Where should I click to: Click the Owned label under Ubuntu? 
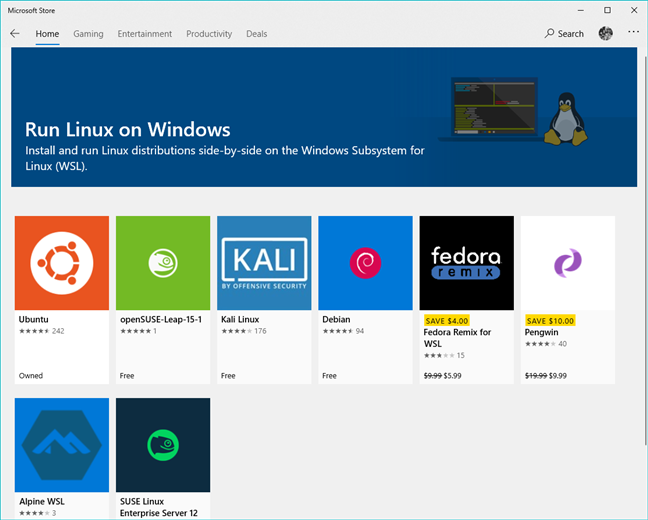[31, 376]
